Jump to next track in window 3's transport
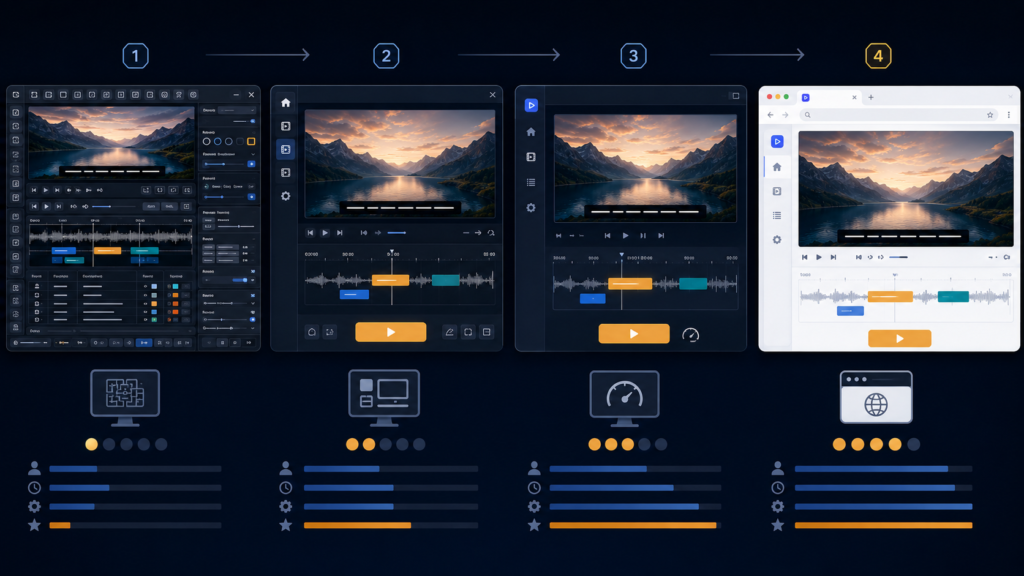The width and height of the screenshot is (1024, 576). tap(661, 235)
